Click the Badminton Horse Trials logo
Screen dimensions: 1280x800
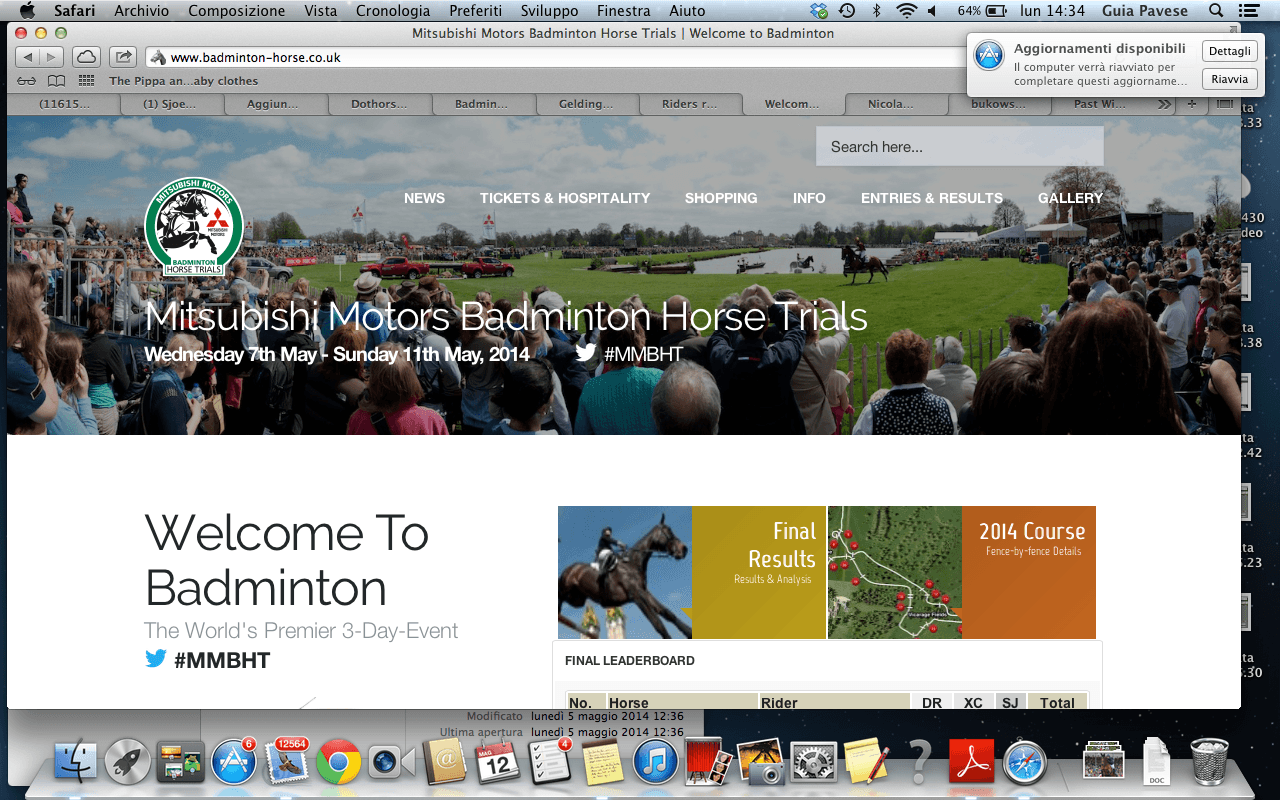194,228
